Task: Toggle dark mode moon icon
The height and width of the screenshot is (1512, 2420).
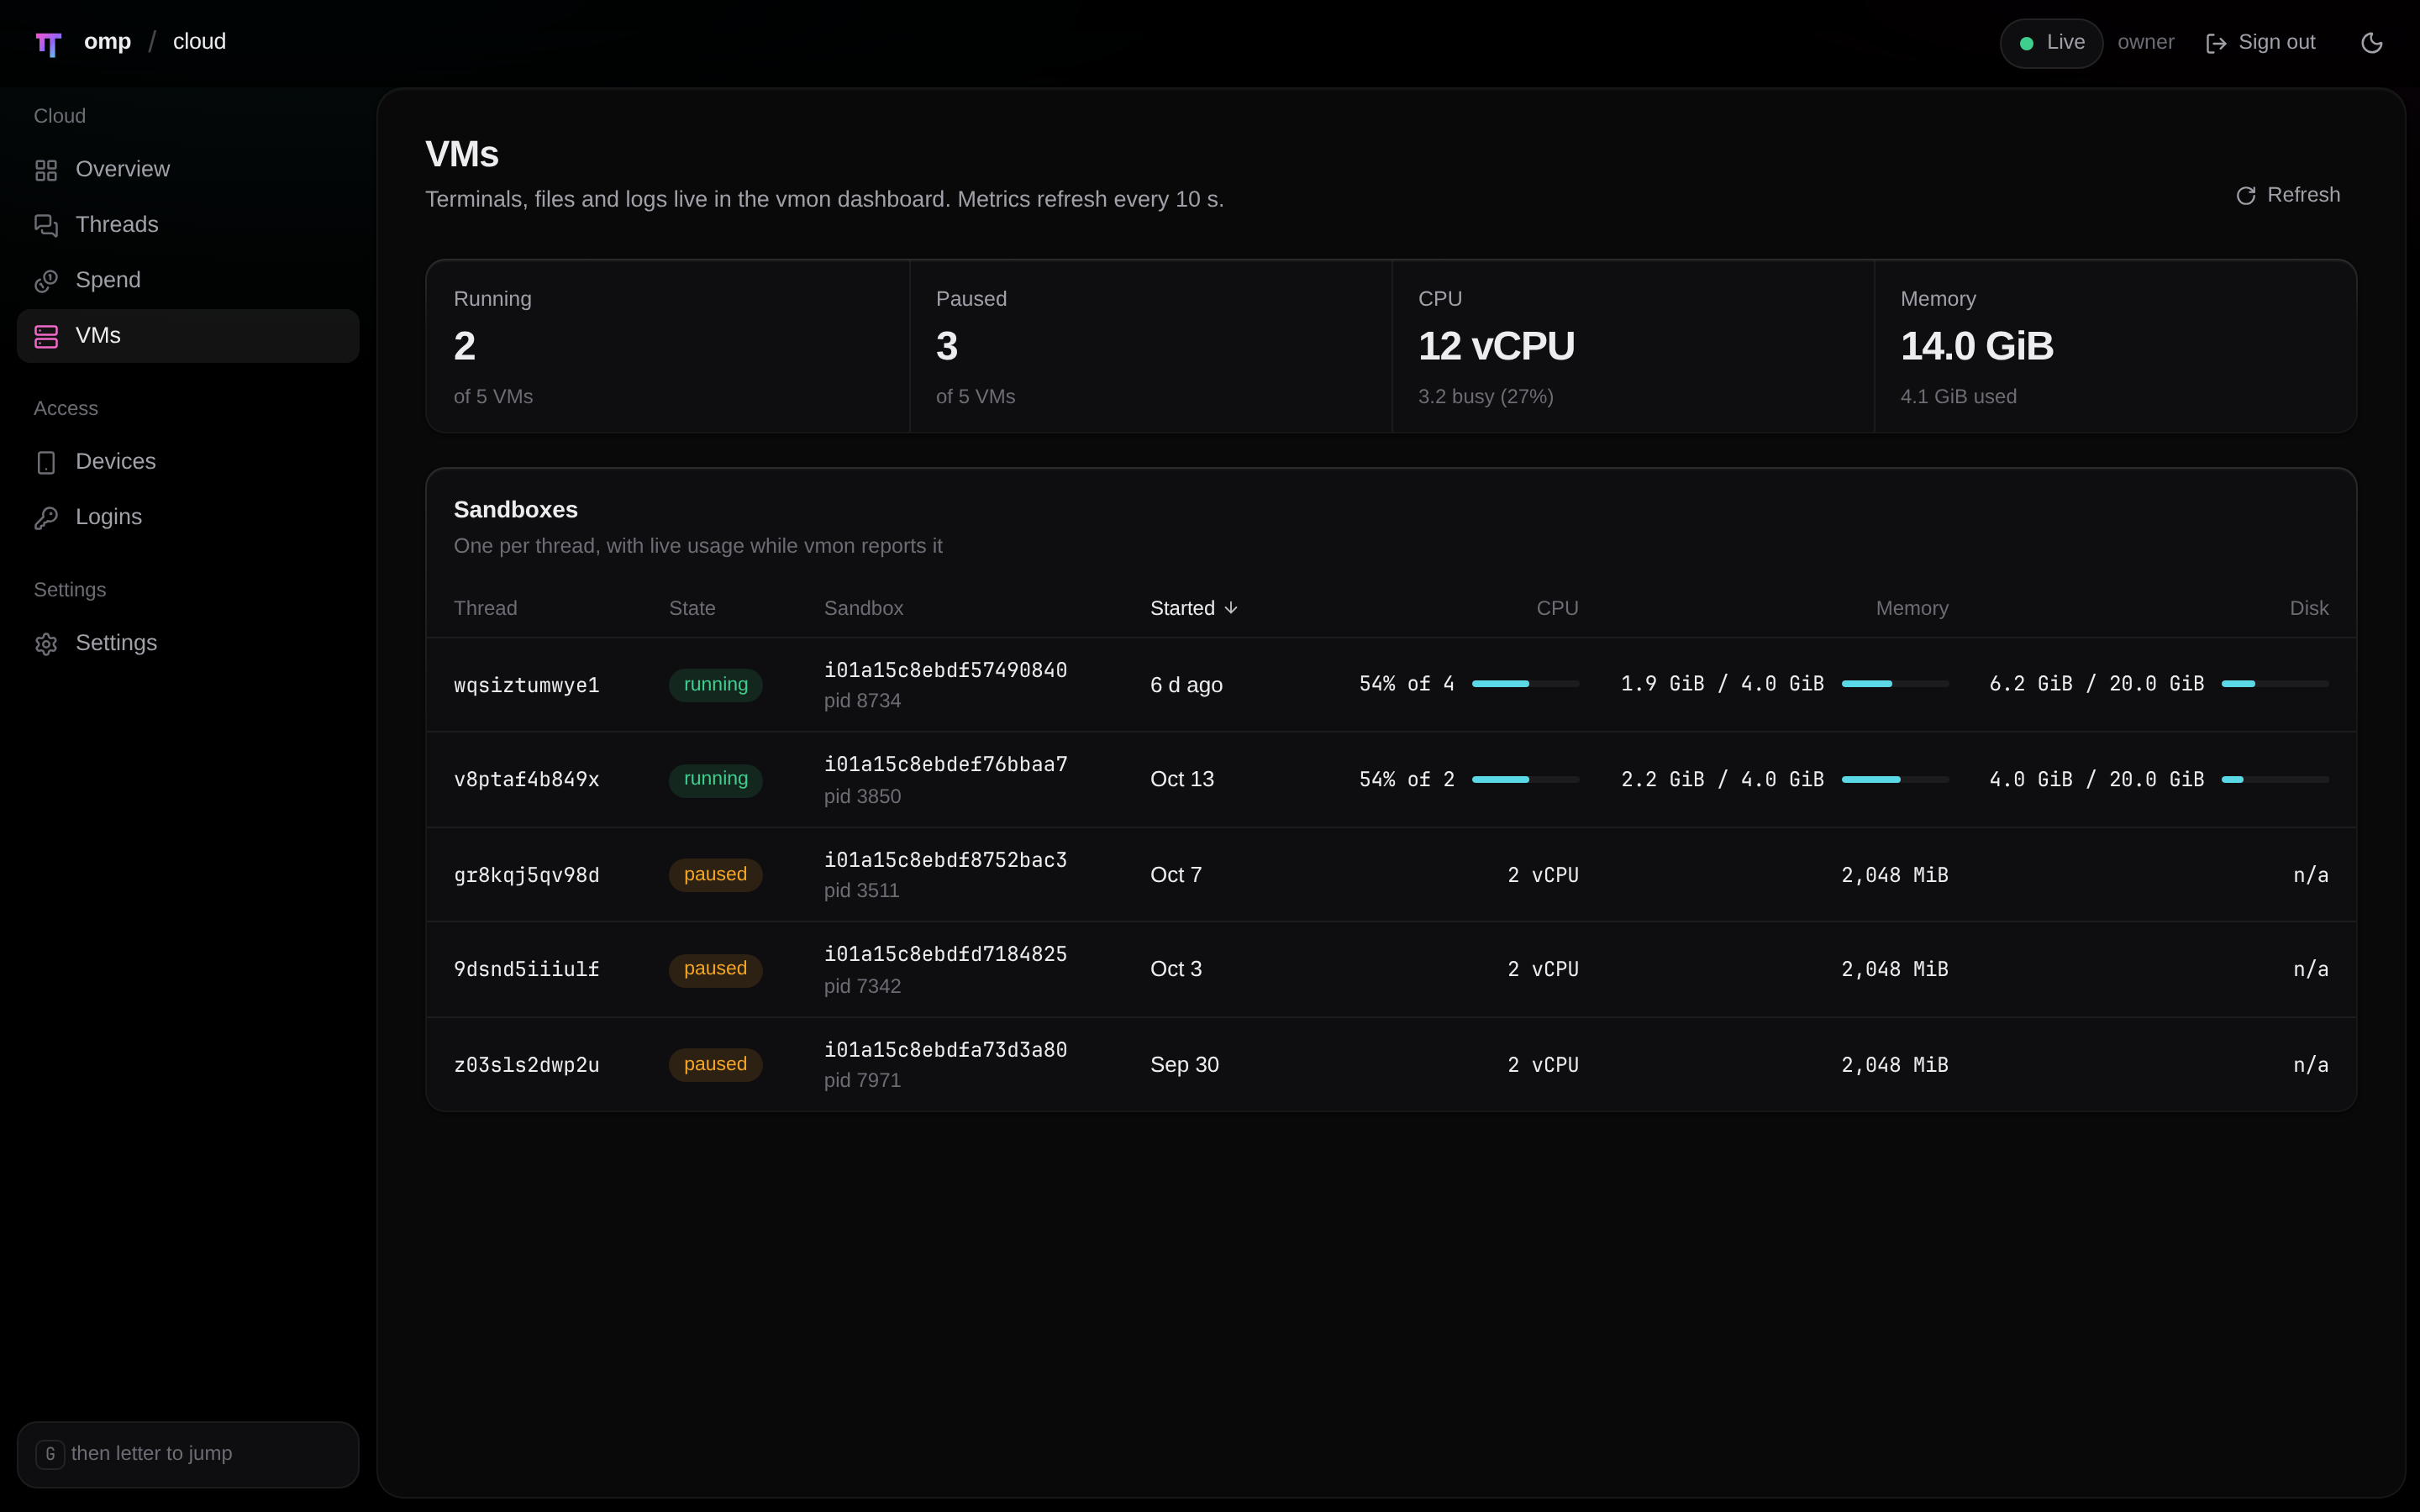Action: (x=2371, y=43)
